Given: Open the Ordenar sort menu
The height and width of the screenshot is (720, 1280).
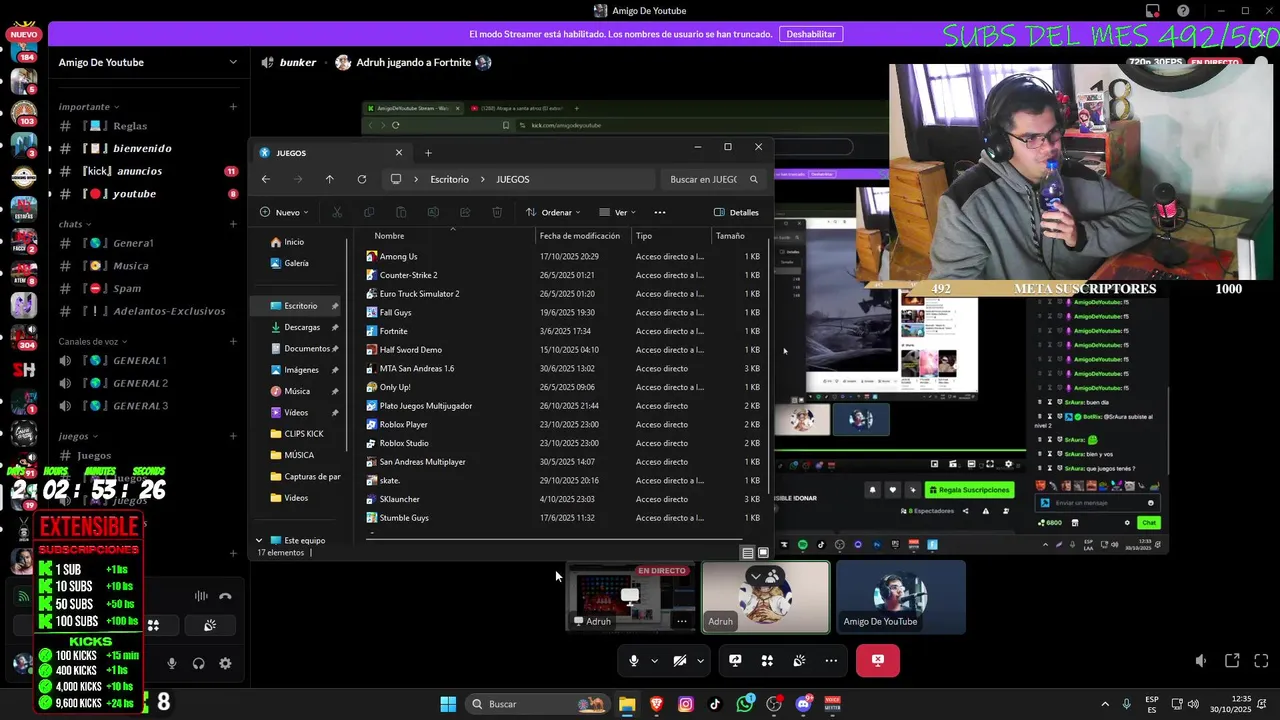Looking at the screenshot, I should (553, 212).
